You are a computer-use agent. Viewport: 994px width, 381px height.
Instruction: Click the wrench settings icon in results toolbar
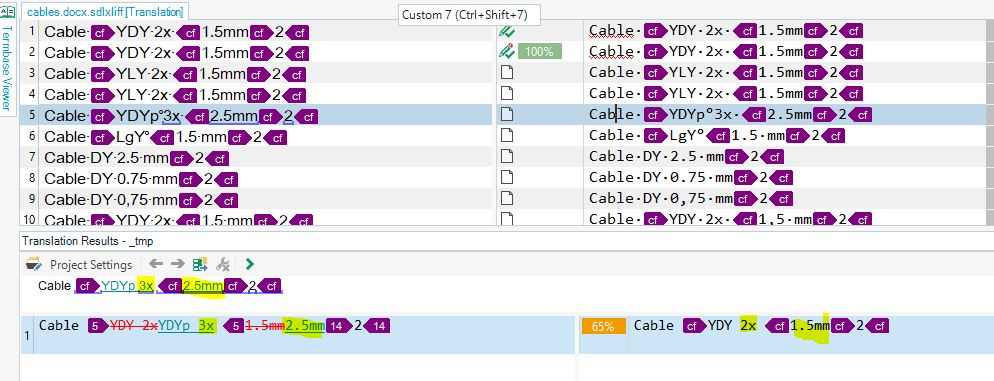(223, 264)
